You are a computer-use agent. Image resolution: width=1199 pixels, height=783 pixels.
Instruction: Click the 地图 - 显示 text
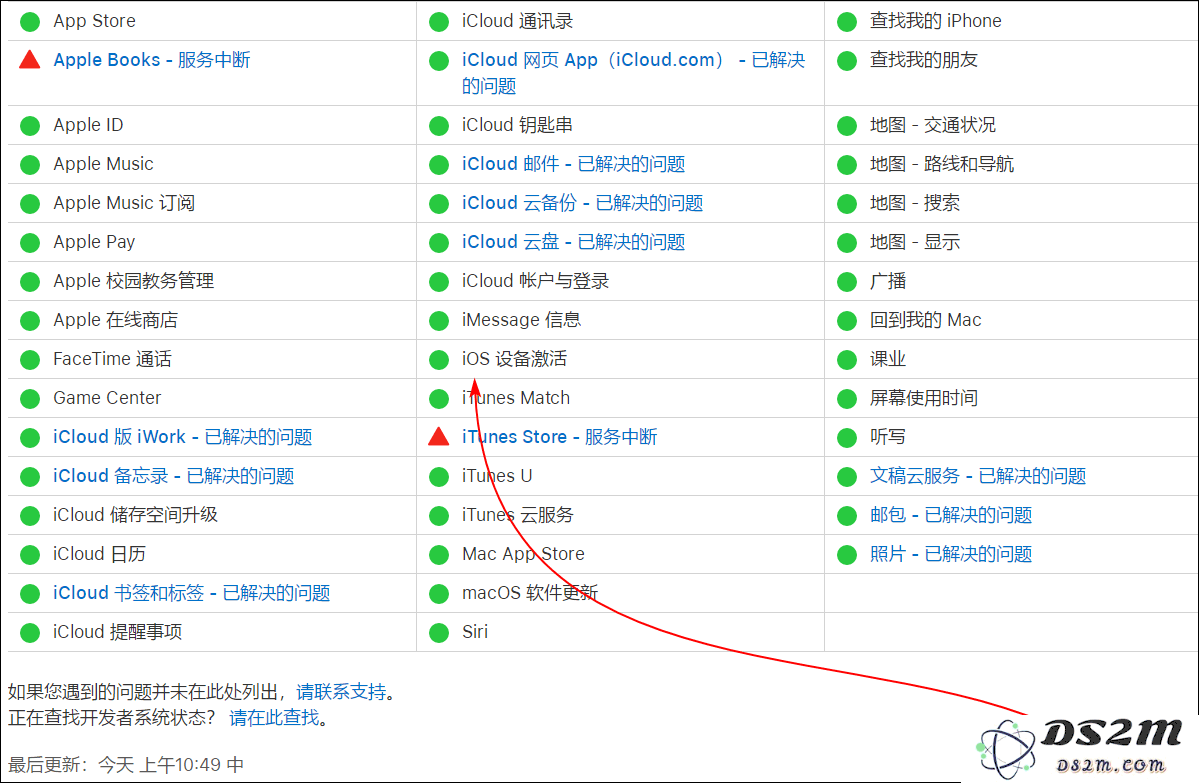915,242
